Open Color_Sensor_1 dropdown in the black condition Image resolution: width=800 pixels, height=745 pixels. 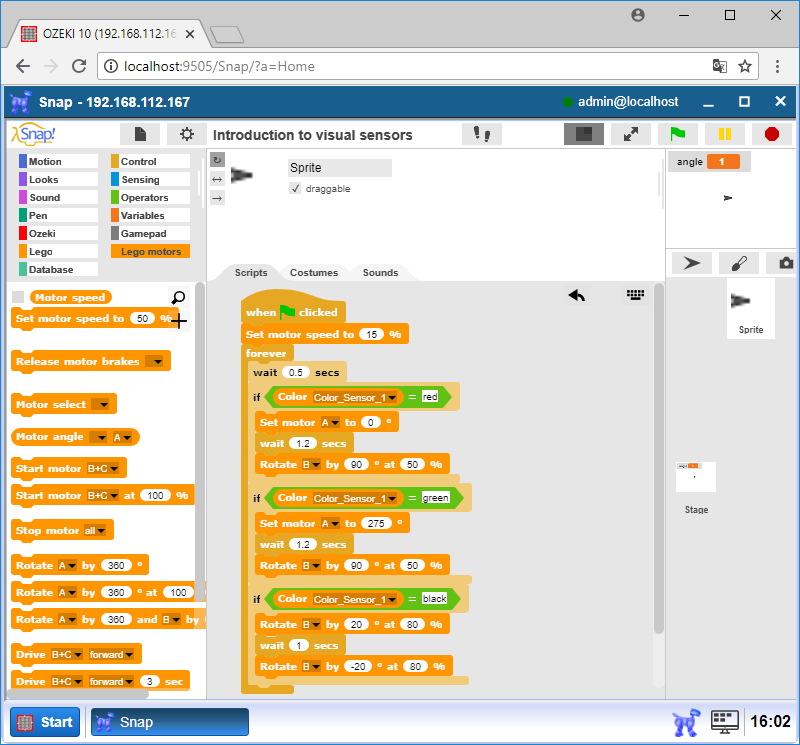point(355,600)
